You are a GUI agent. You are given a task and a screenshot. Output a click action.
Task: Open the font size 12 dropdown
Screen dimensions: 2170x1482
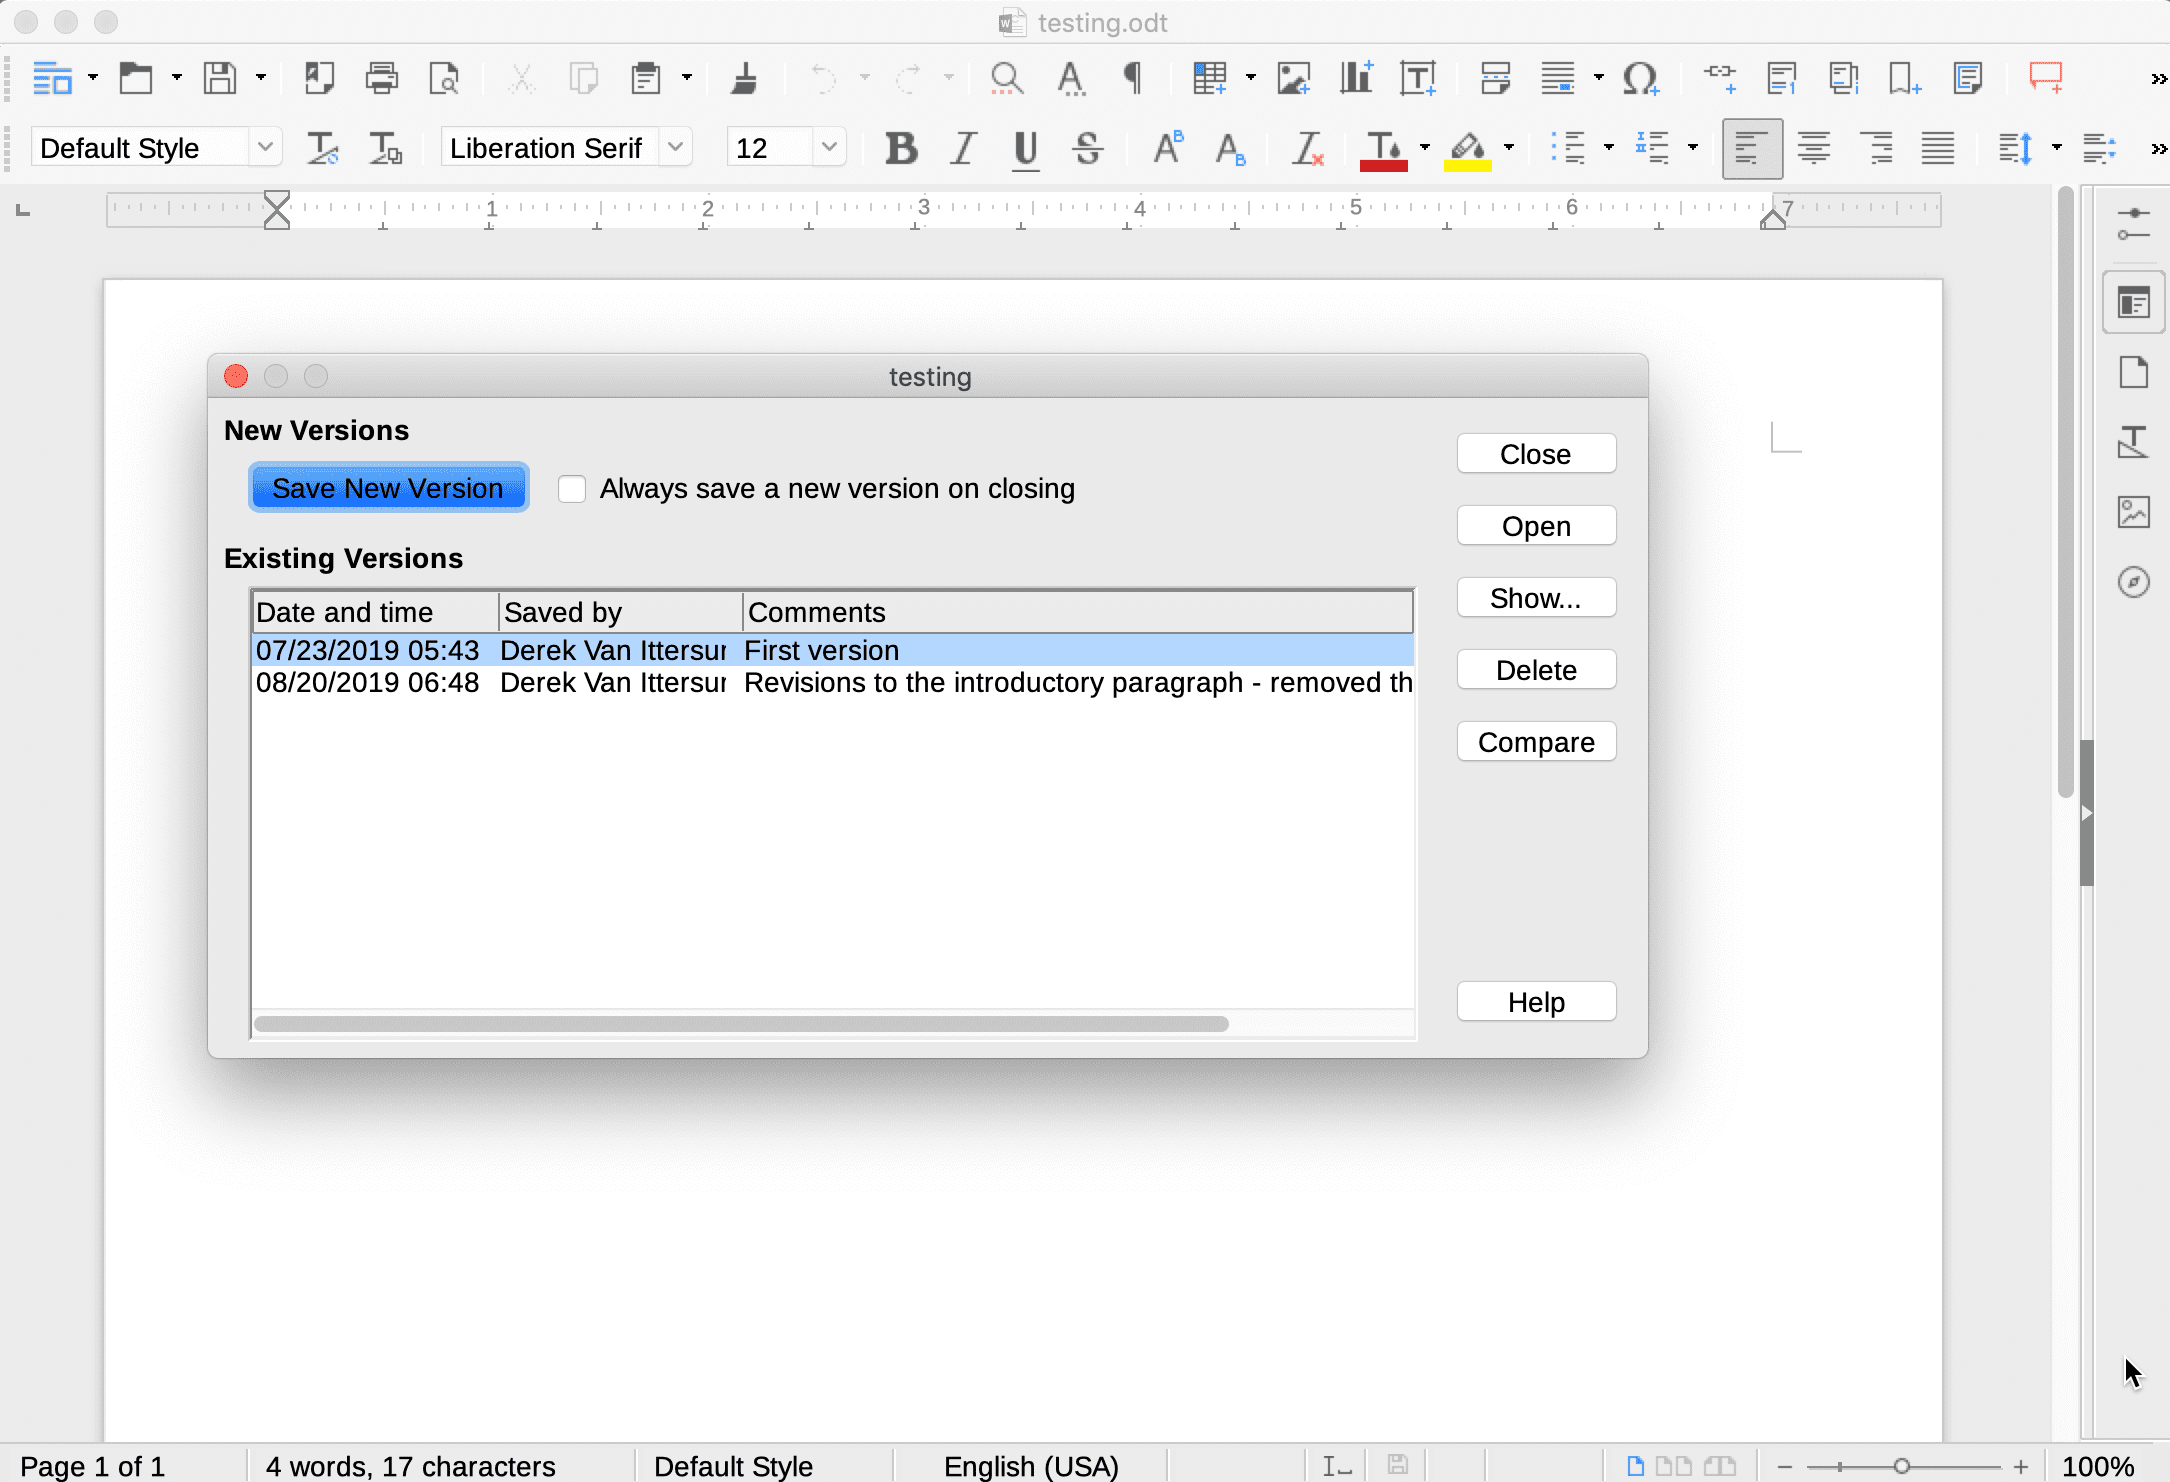click(829, 148)
